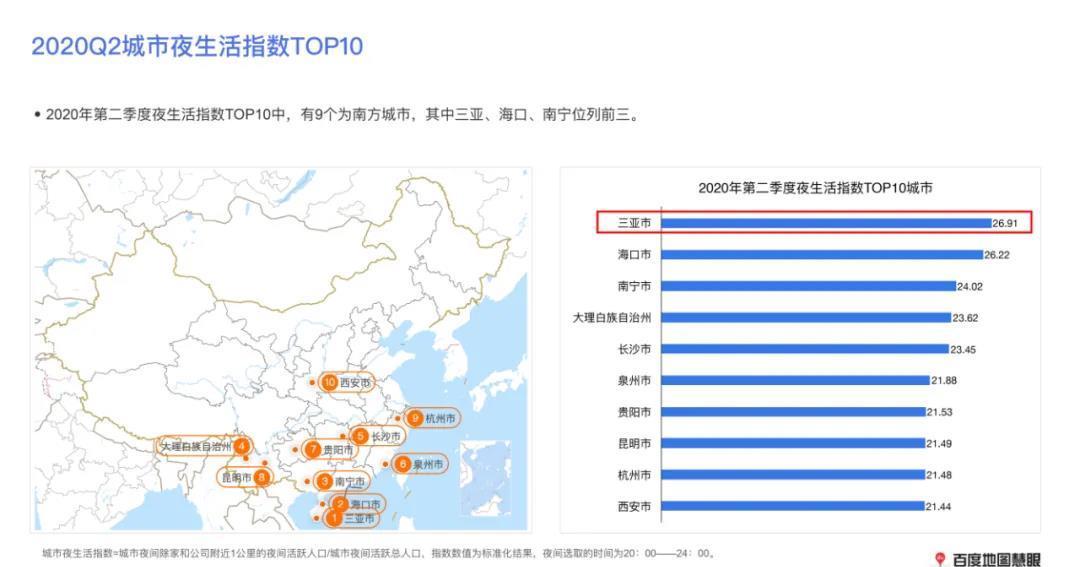Click the 泉州市 axis label in bar chart
The image size is (1080, 567).
[634, 380]
